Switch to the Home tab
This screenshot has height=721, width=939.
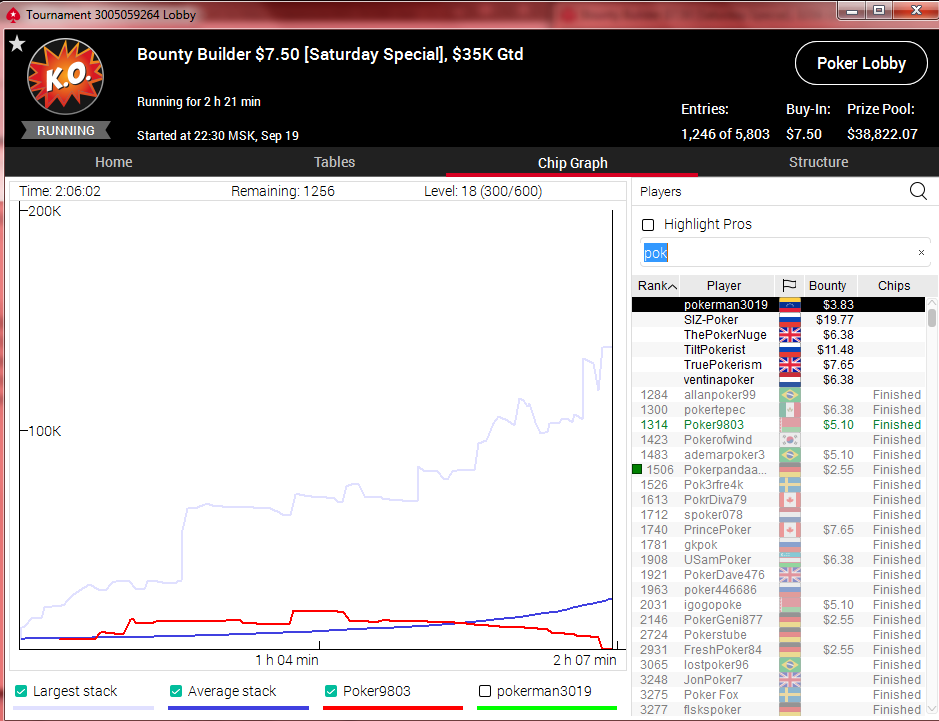pos(114,162)
